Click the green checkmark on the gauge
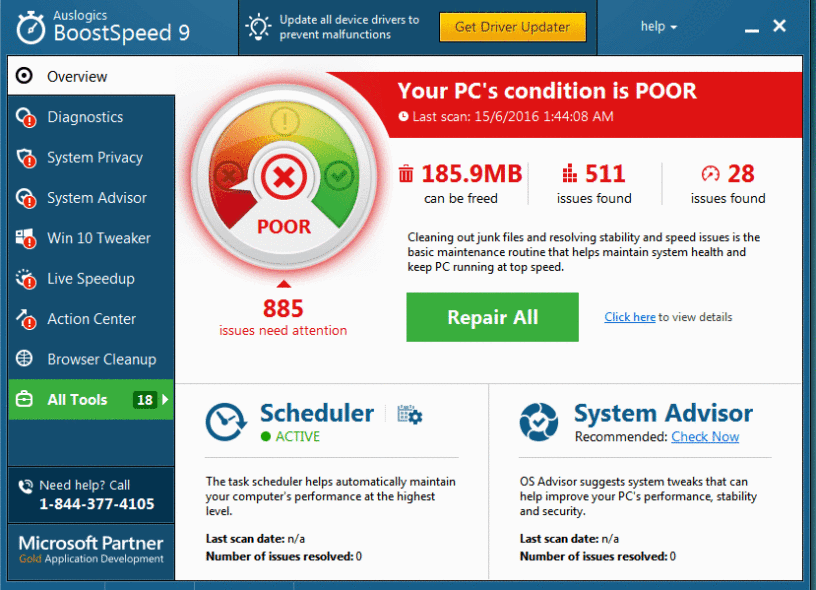816x590 pixels. (x=339, y=176)
